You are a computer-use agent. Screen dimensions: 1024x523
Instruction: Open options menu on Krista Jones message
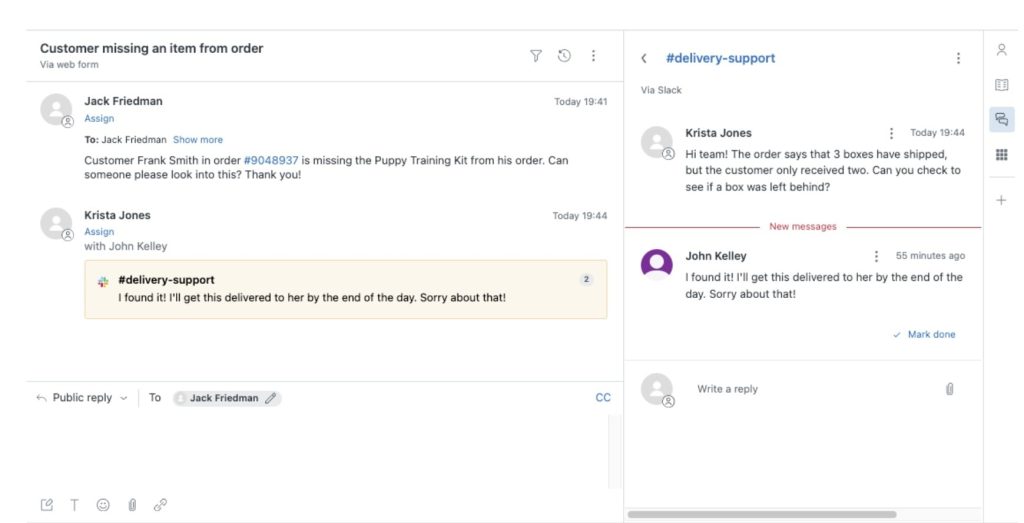click(891, 133)
